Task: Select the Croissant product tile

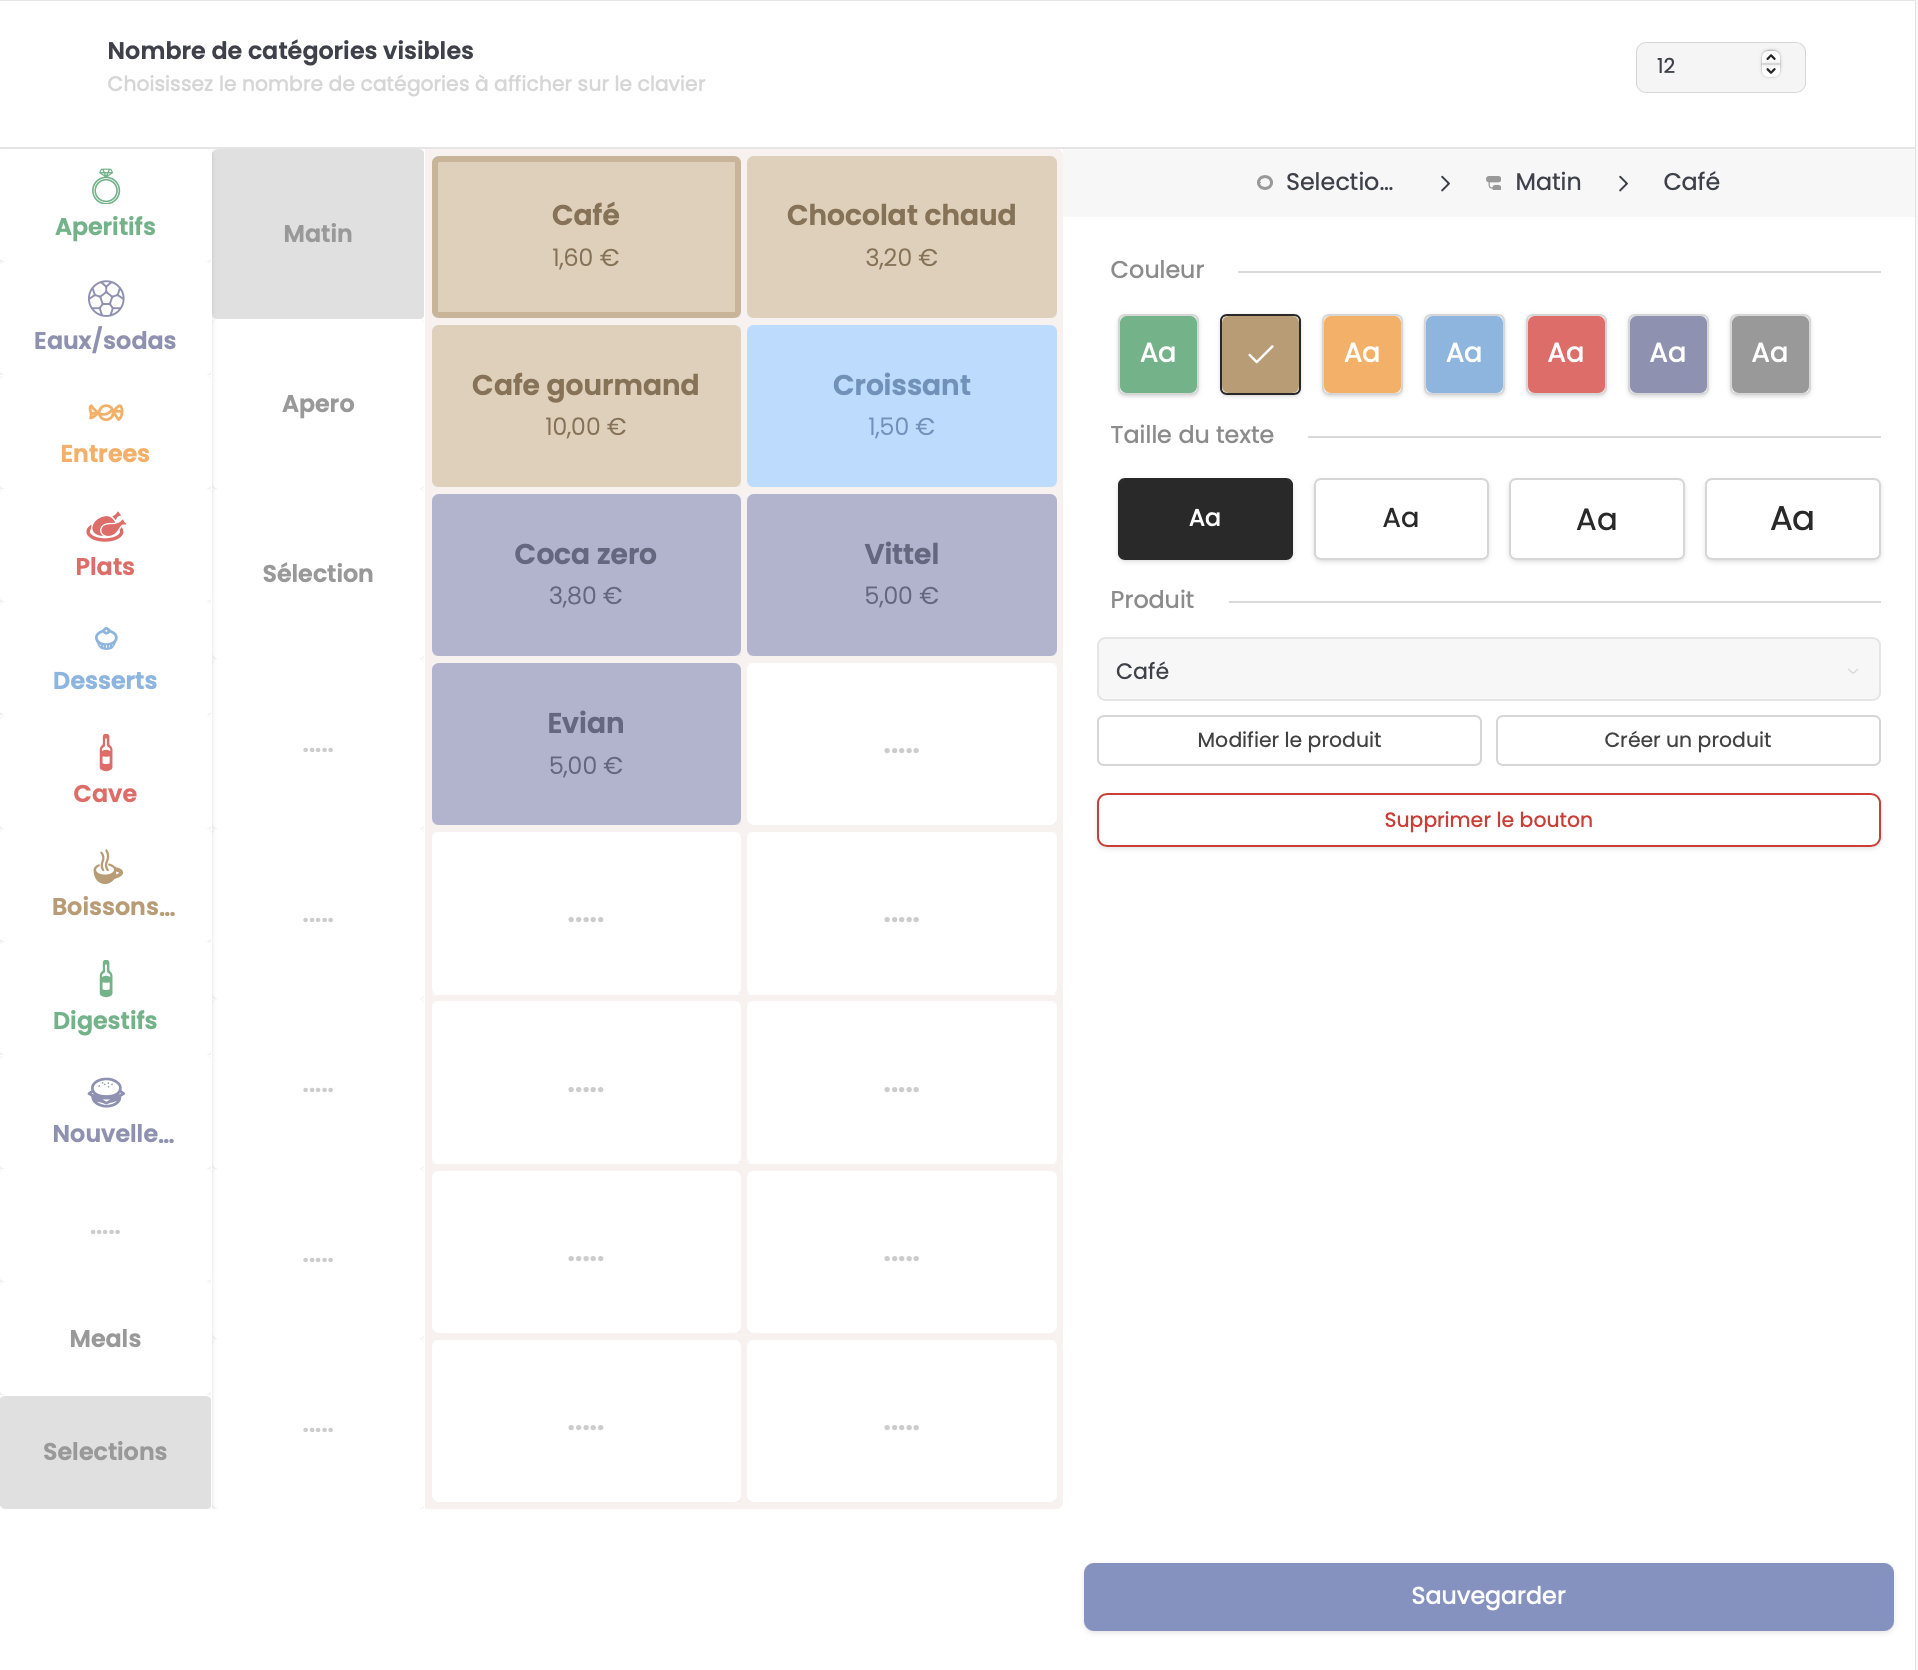Action: 901,405
